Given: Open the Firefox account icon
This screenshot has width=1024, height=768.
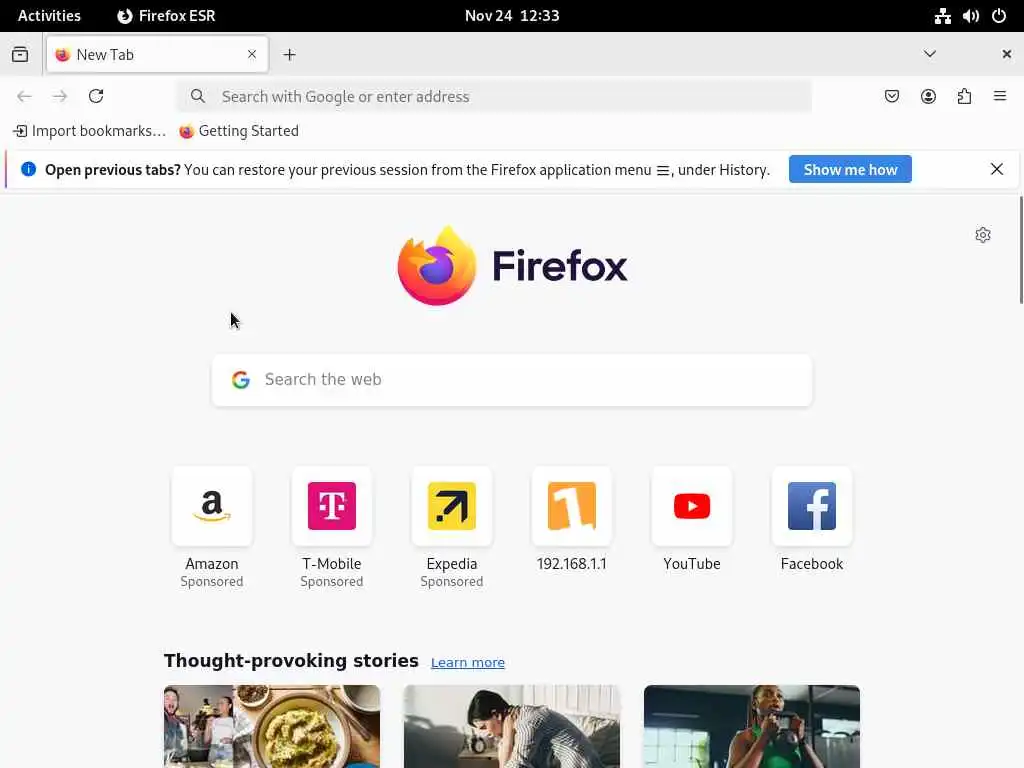Looking at the screenshot, I should (x=928, y=97).
